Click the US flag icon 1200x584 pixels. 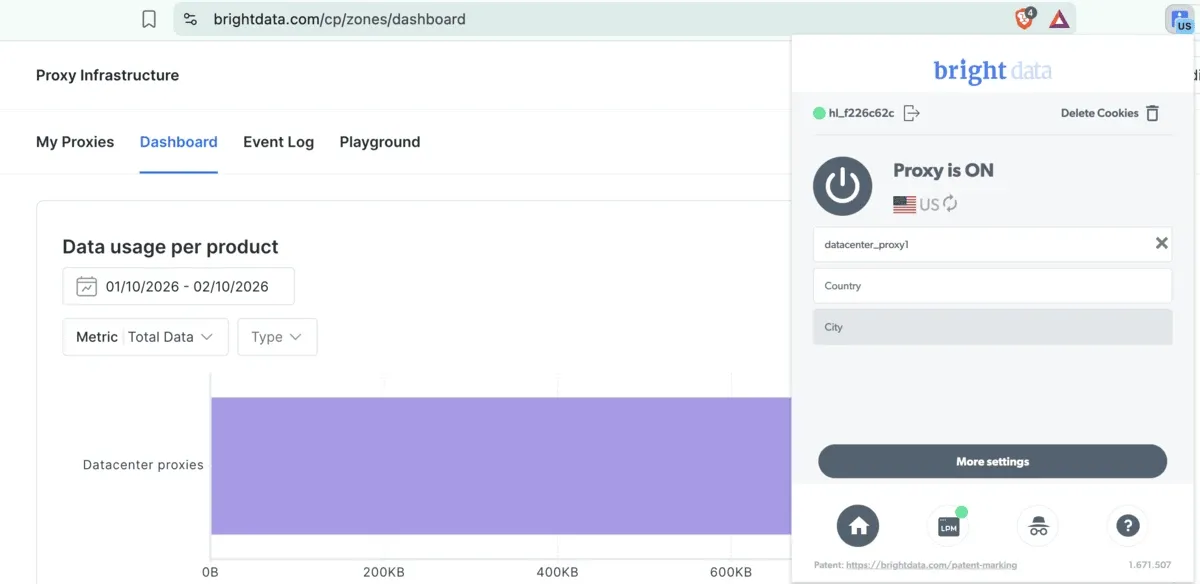point(904,204)
